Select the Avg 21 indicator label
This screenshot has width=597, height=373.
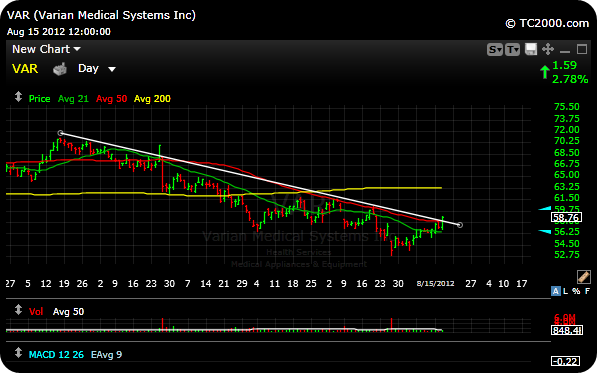73,99
